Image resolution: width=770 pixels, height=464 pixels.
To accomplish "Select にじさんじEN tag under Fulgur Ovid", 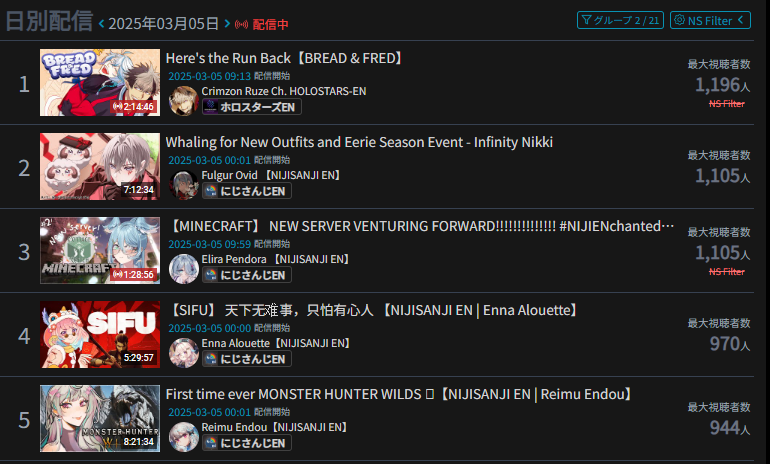I will 247,191.
